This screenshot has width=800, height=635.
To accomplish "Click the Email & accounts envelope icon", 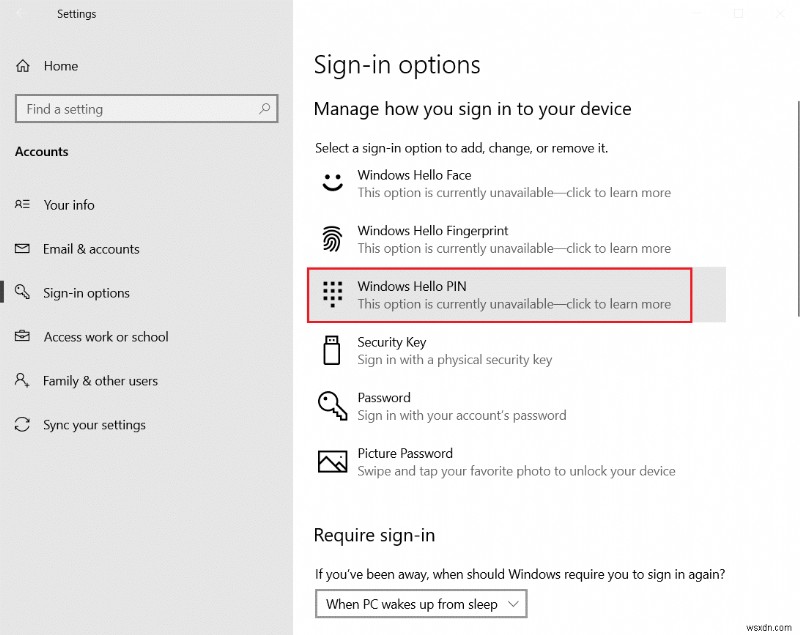I will coord(22,249).
